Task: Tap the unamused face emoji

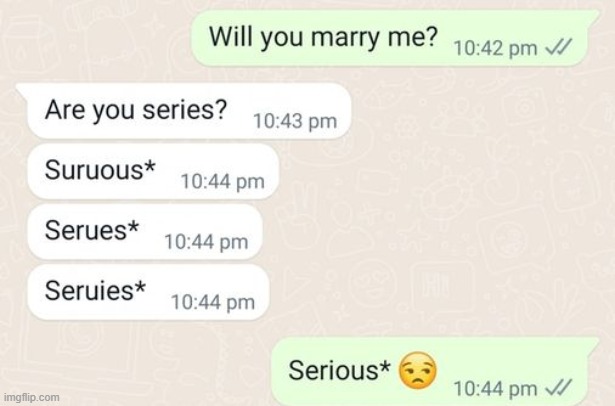Action: pyautogui.click(x=417, y=370)
